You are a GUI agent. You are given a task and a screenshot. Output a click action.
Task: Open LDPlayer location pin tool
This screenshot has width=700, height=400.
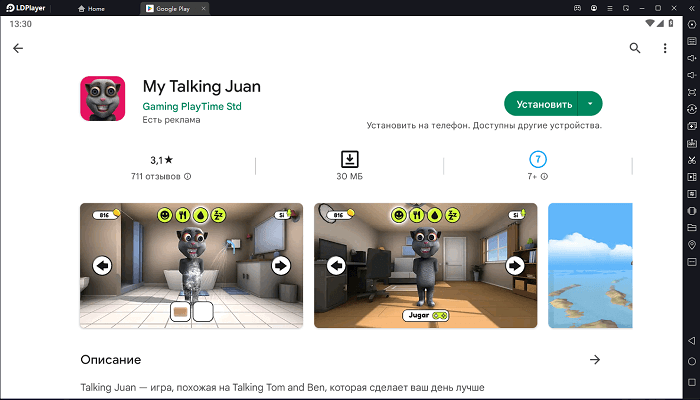coord(692,245)
